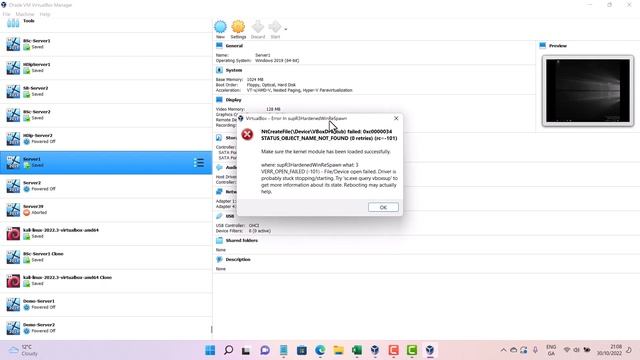Select kali-linux-2022.3-virtualbox-amd64 machine
The image size is (640, 360).
106,233
